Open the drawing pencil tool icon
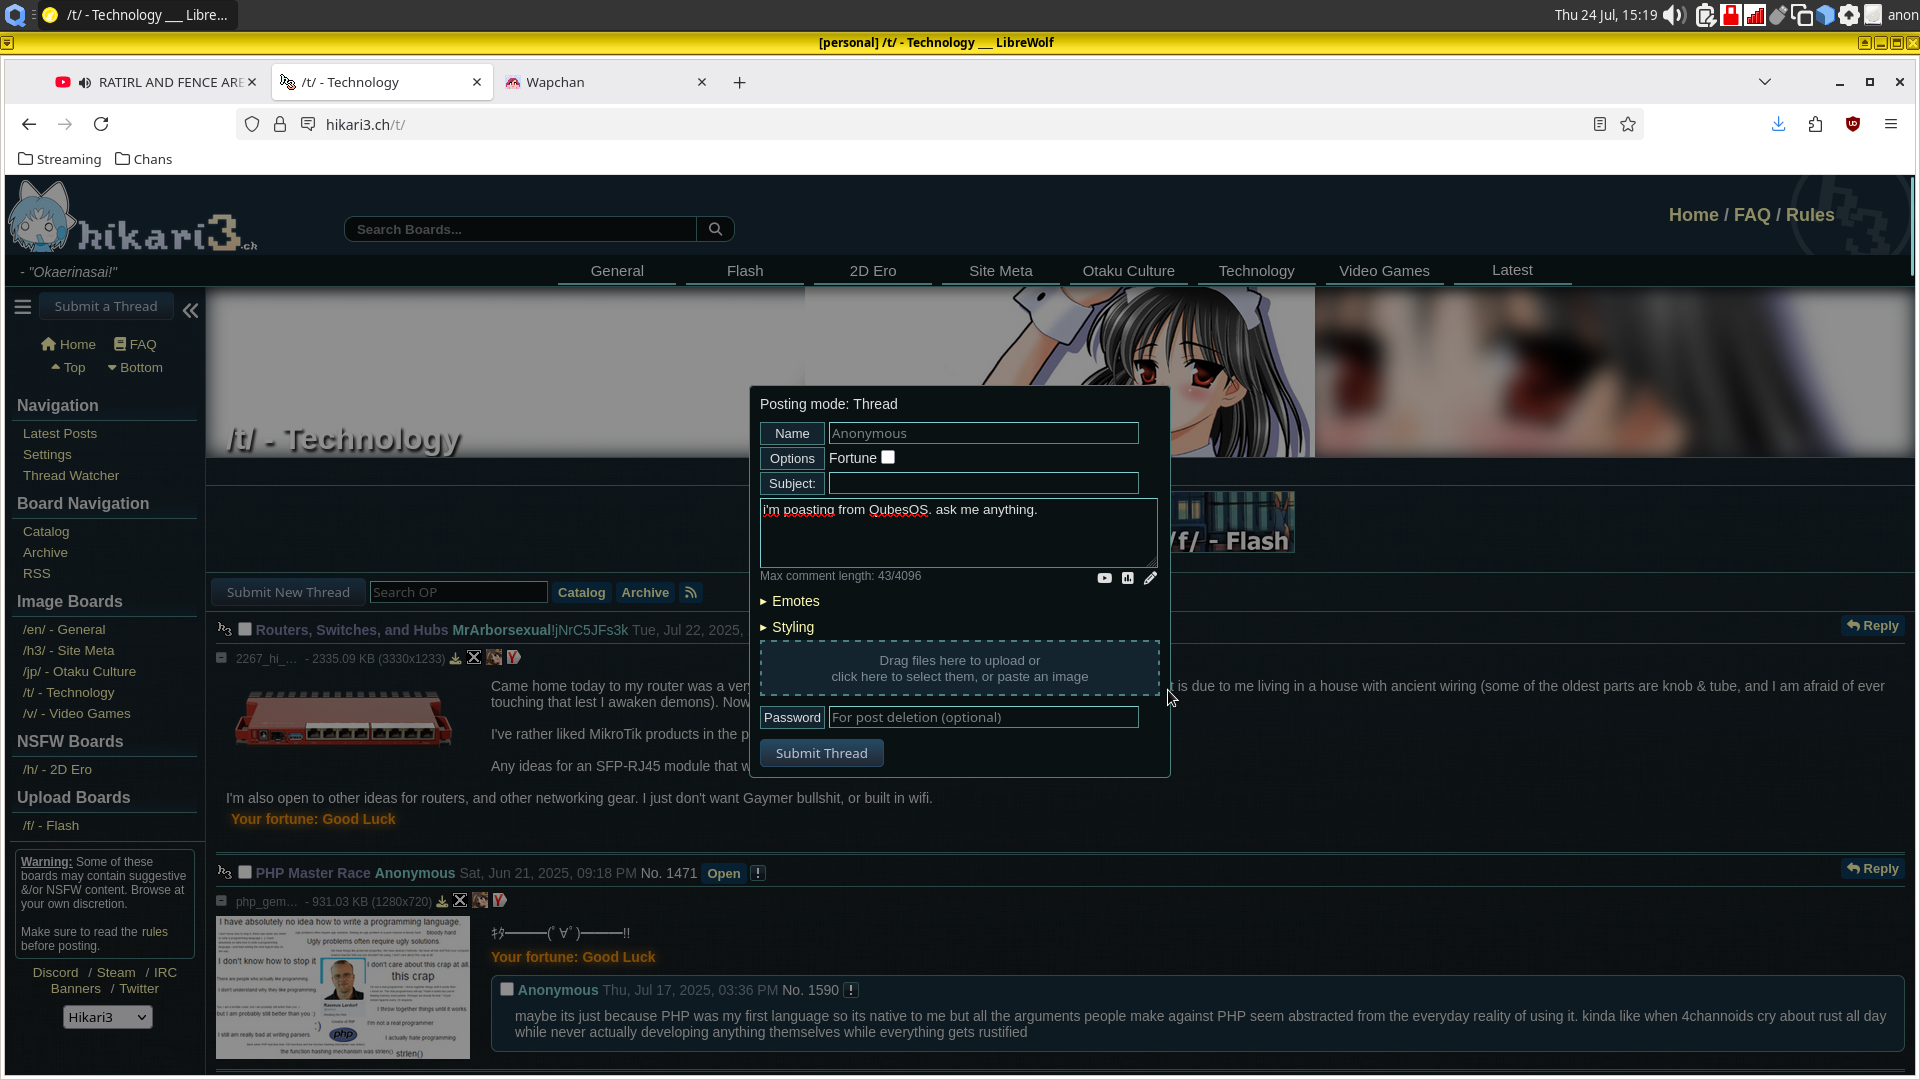The image size is (1920, 1080). (x=1150, y=578)
